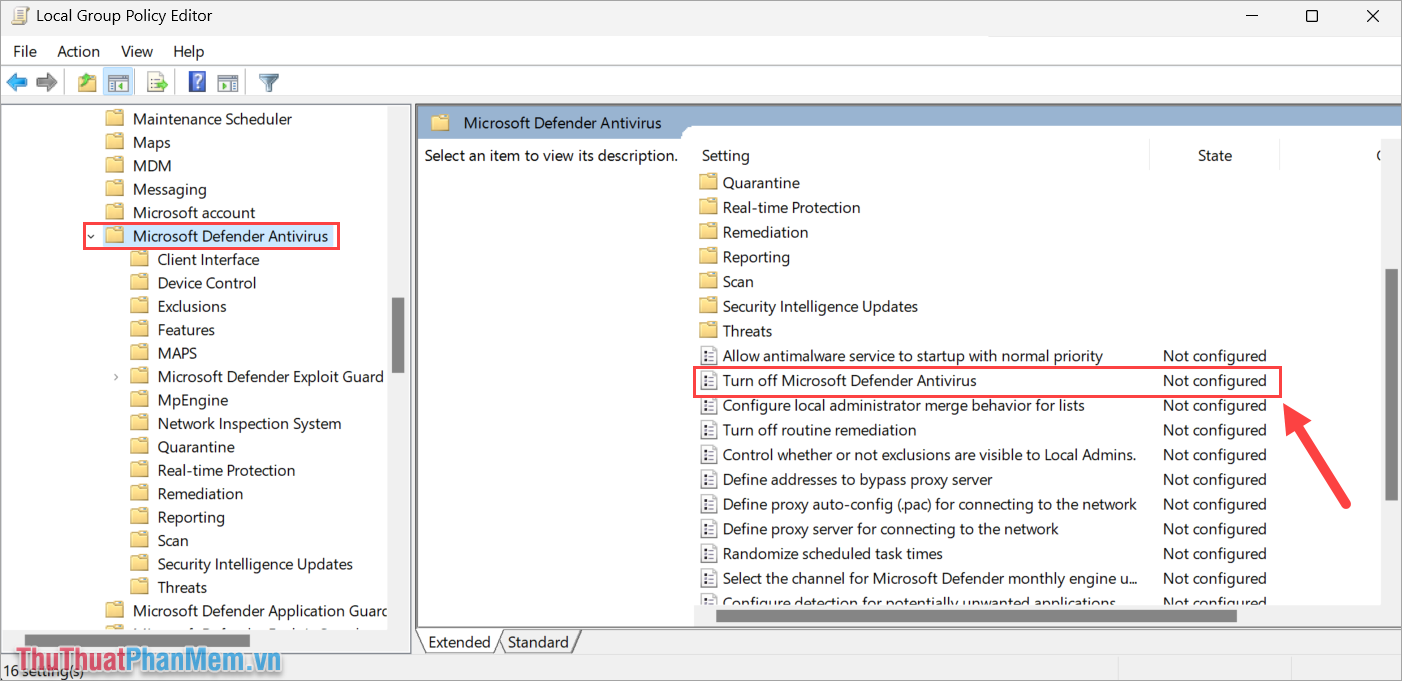Click the Up one level folder icon
This screenshot has height=681, width=1402.
[86, 81]
